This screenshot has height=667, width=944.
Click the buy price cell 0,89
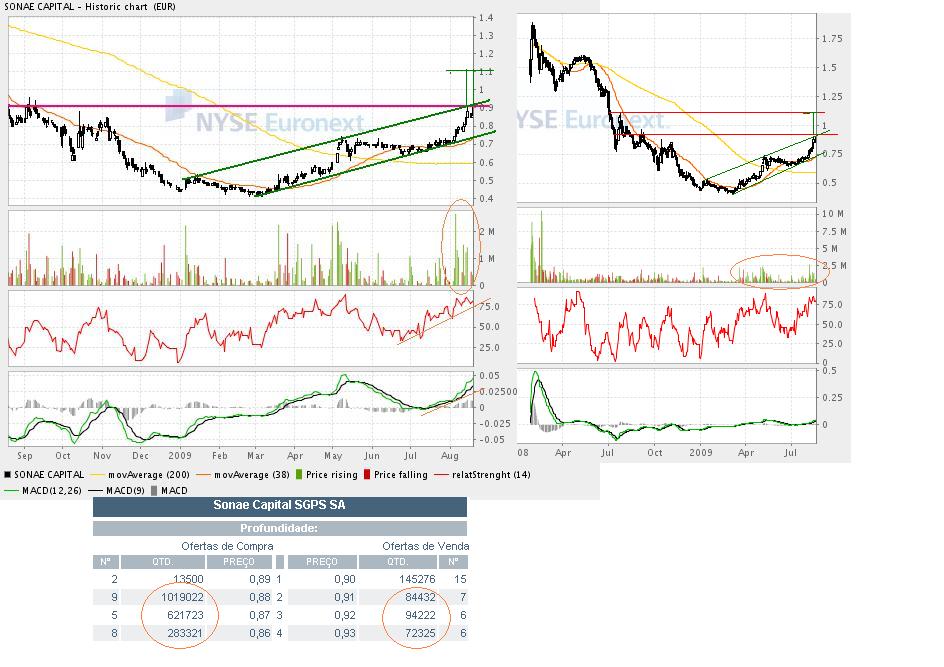(x=259, y=579)
